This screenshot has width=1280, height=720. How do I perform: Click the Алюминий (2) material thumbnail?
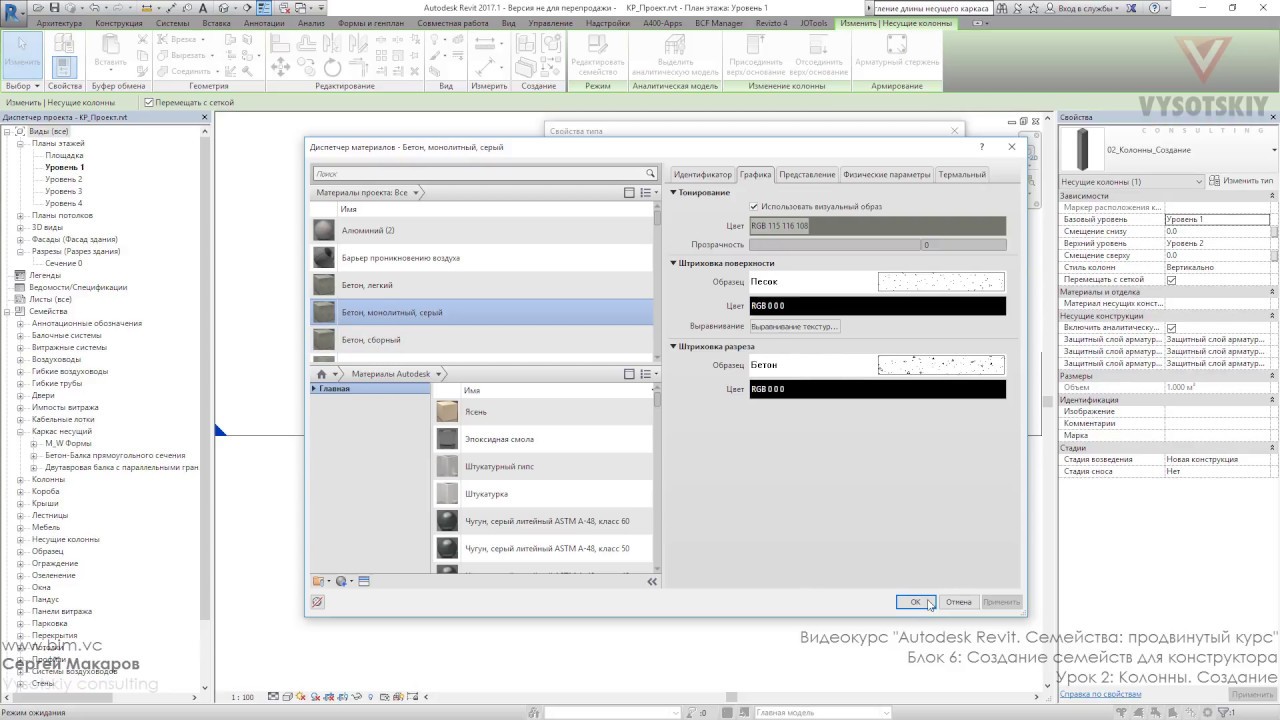(x=323, y=230)
